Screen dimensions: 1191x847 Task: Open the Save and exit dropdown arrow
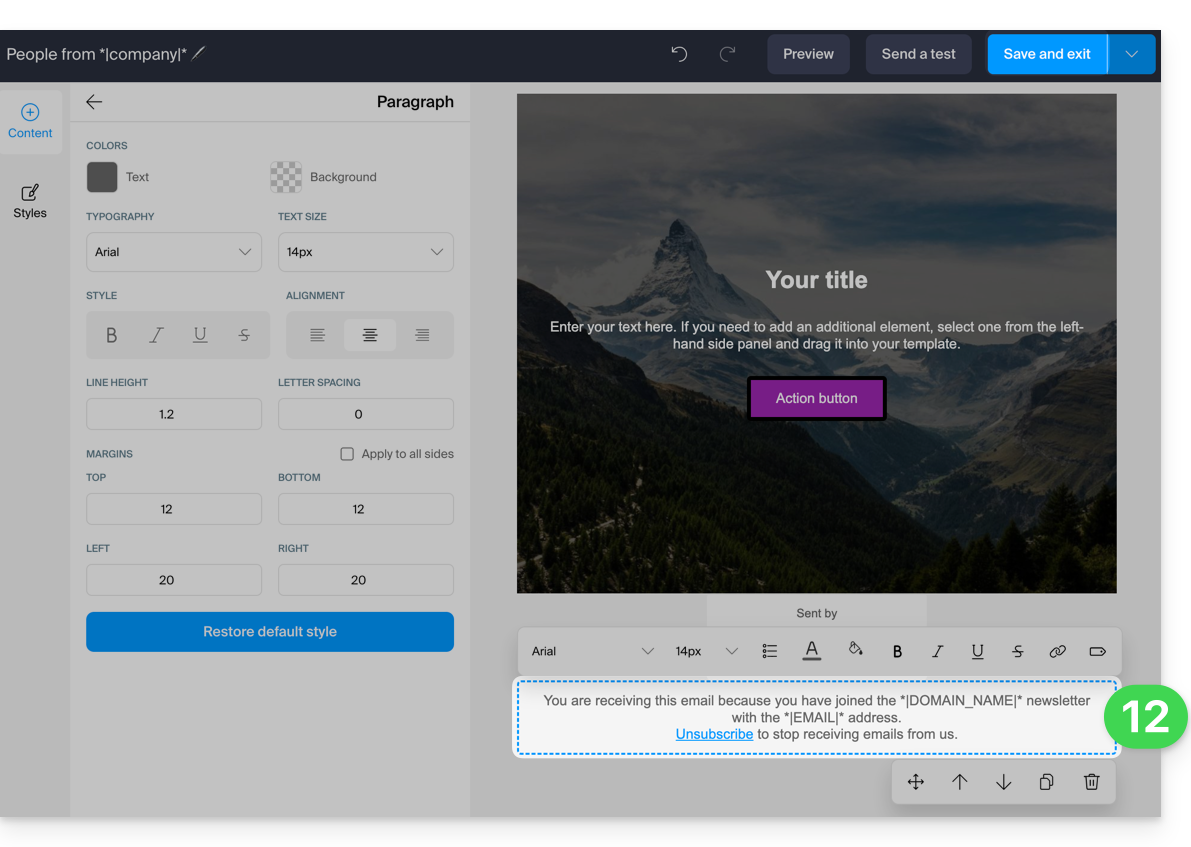coord(1131,54)
